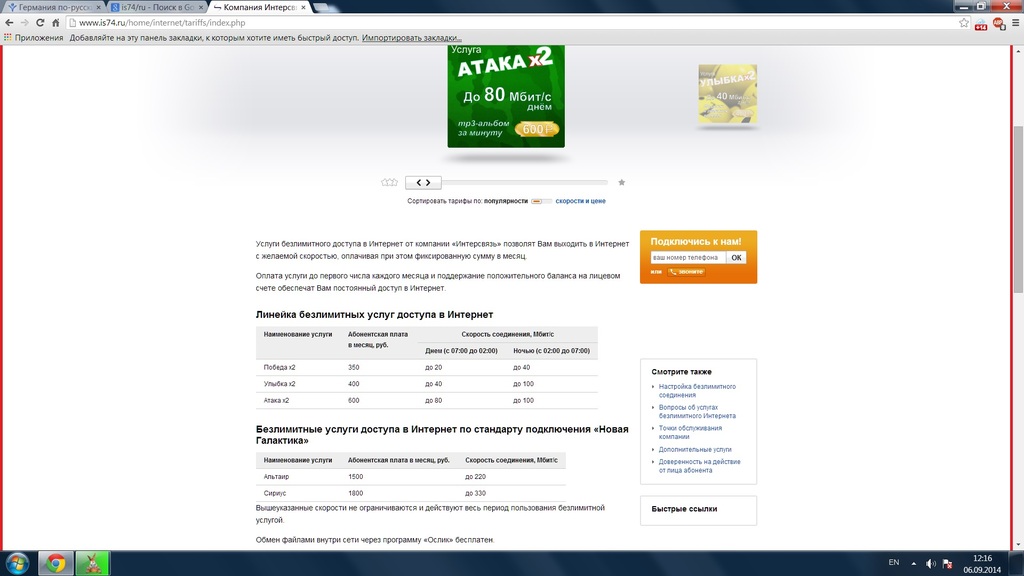Click the Альтаир tariff row name
1024x576 pixels.
pos(276,477)
